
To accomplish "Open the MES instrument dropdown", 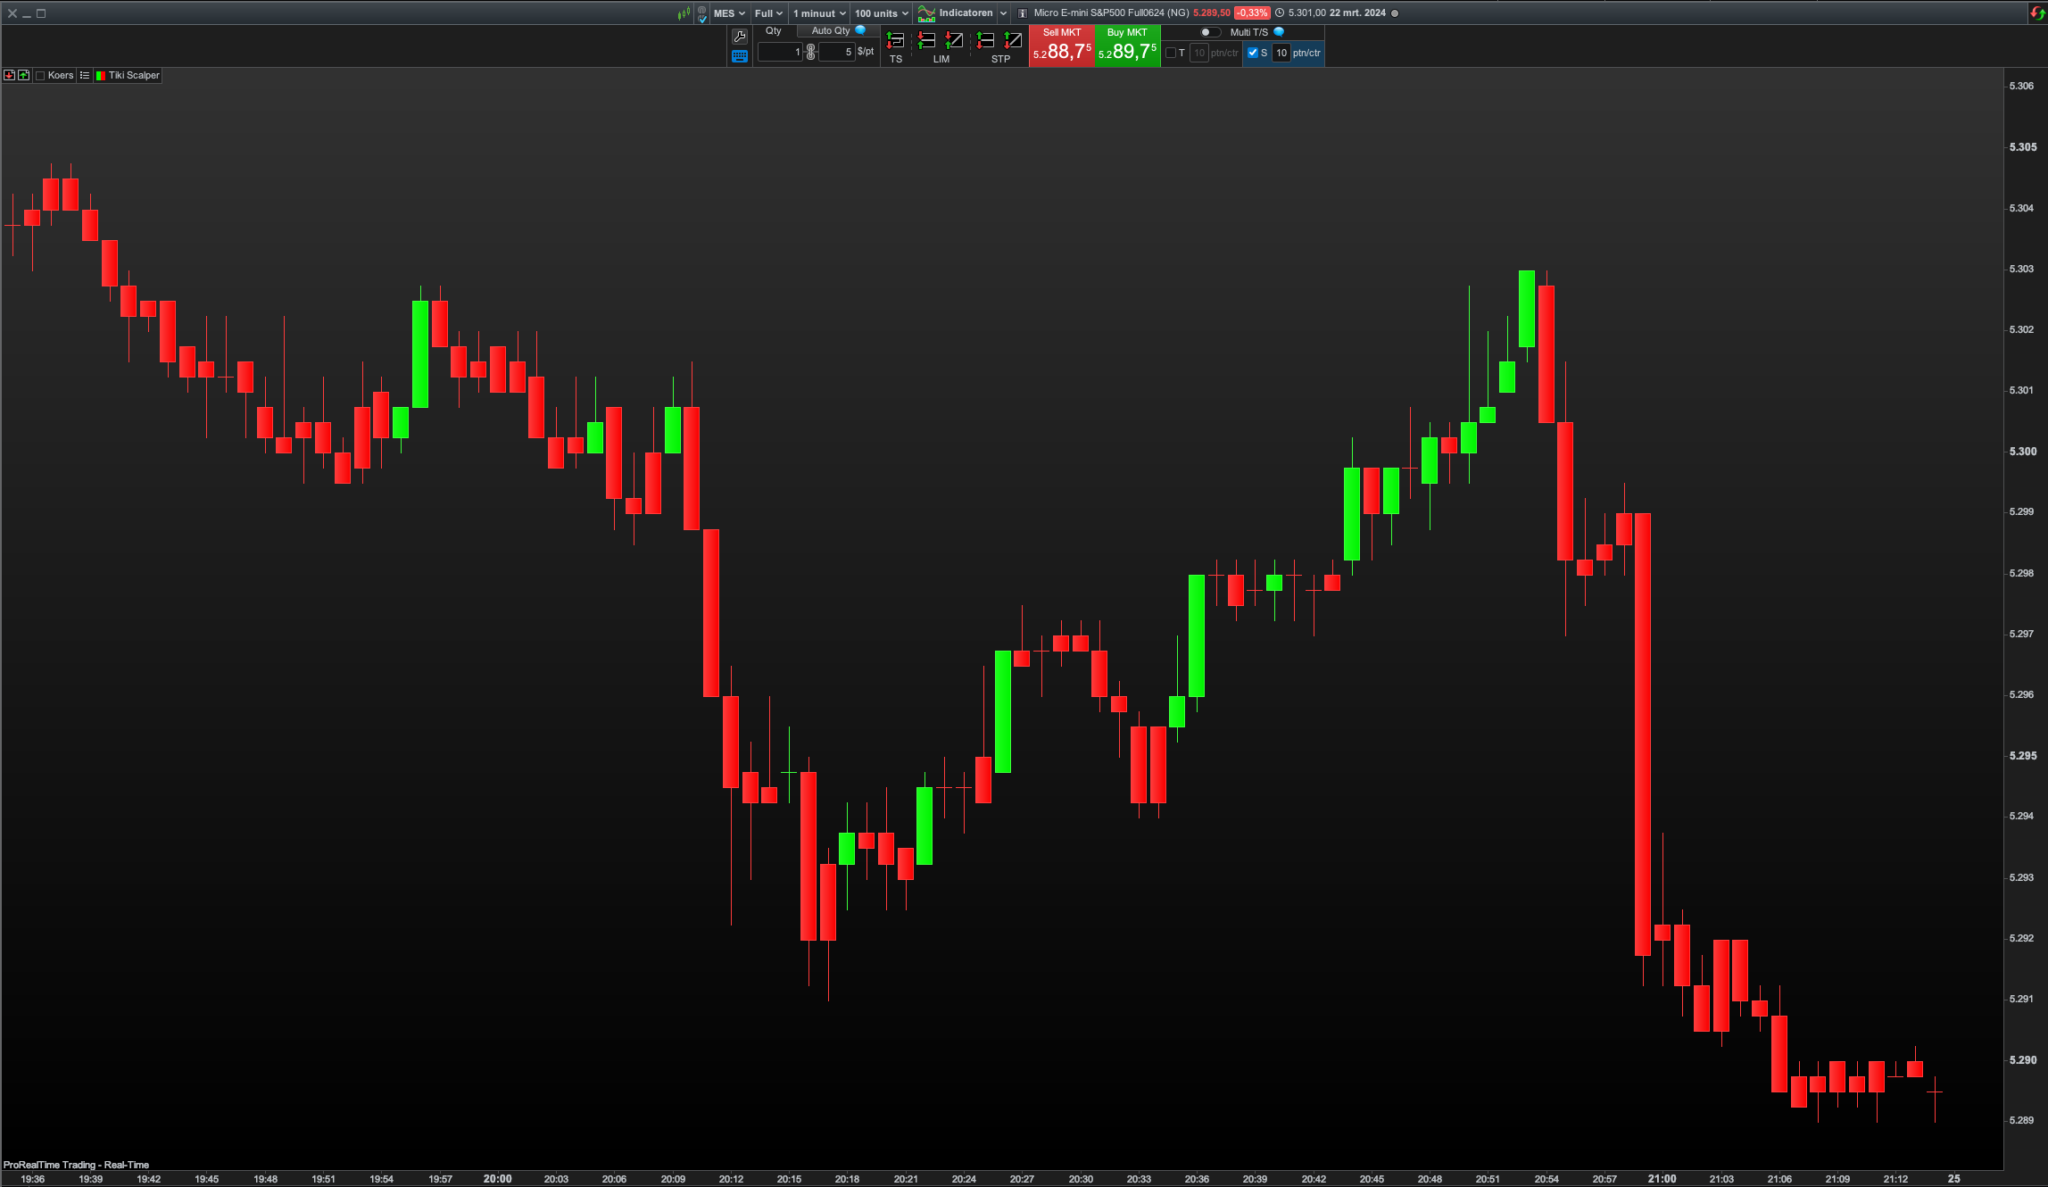I will [729, 13].
